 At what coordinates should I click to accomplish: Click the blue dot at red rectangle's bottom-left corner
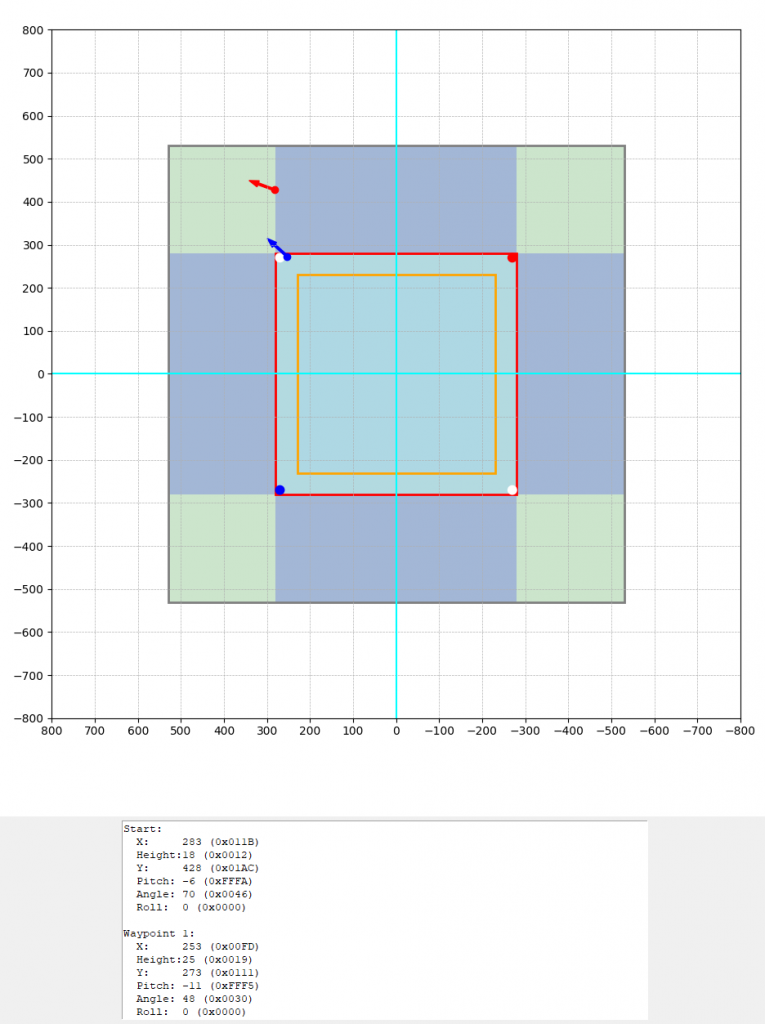(x=280, y=490)
